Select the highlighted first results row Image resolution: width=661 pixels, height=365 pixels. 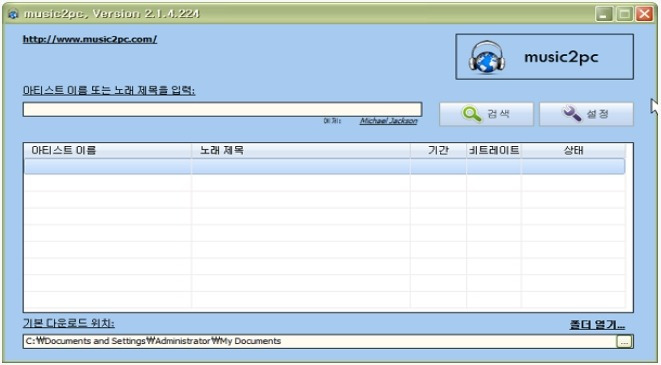point(324,166)
